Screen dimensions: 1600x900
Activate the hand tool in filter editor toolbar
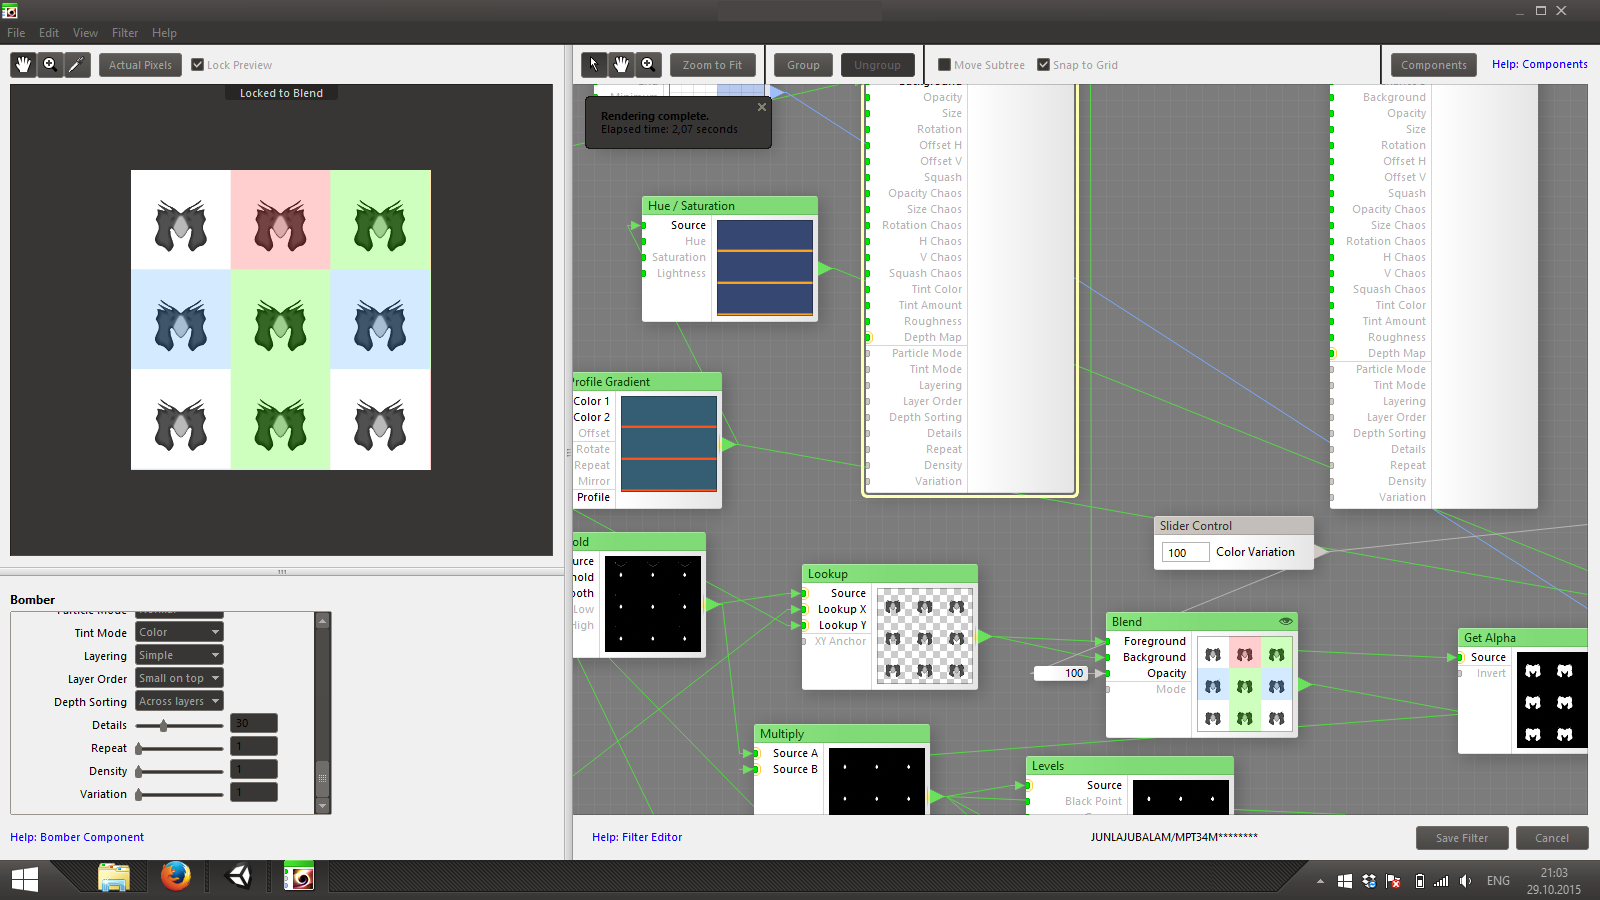pyautogui.click(x=621, y=65)
